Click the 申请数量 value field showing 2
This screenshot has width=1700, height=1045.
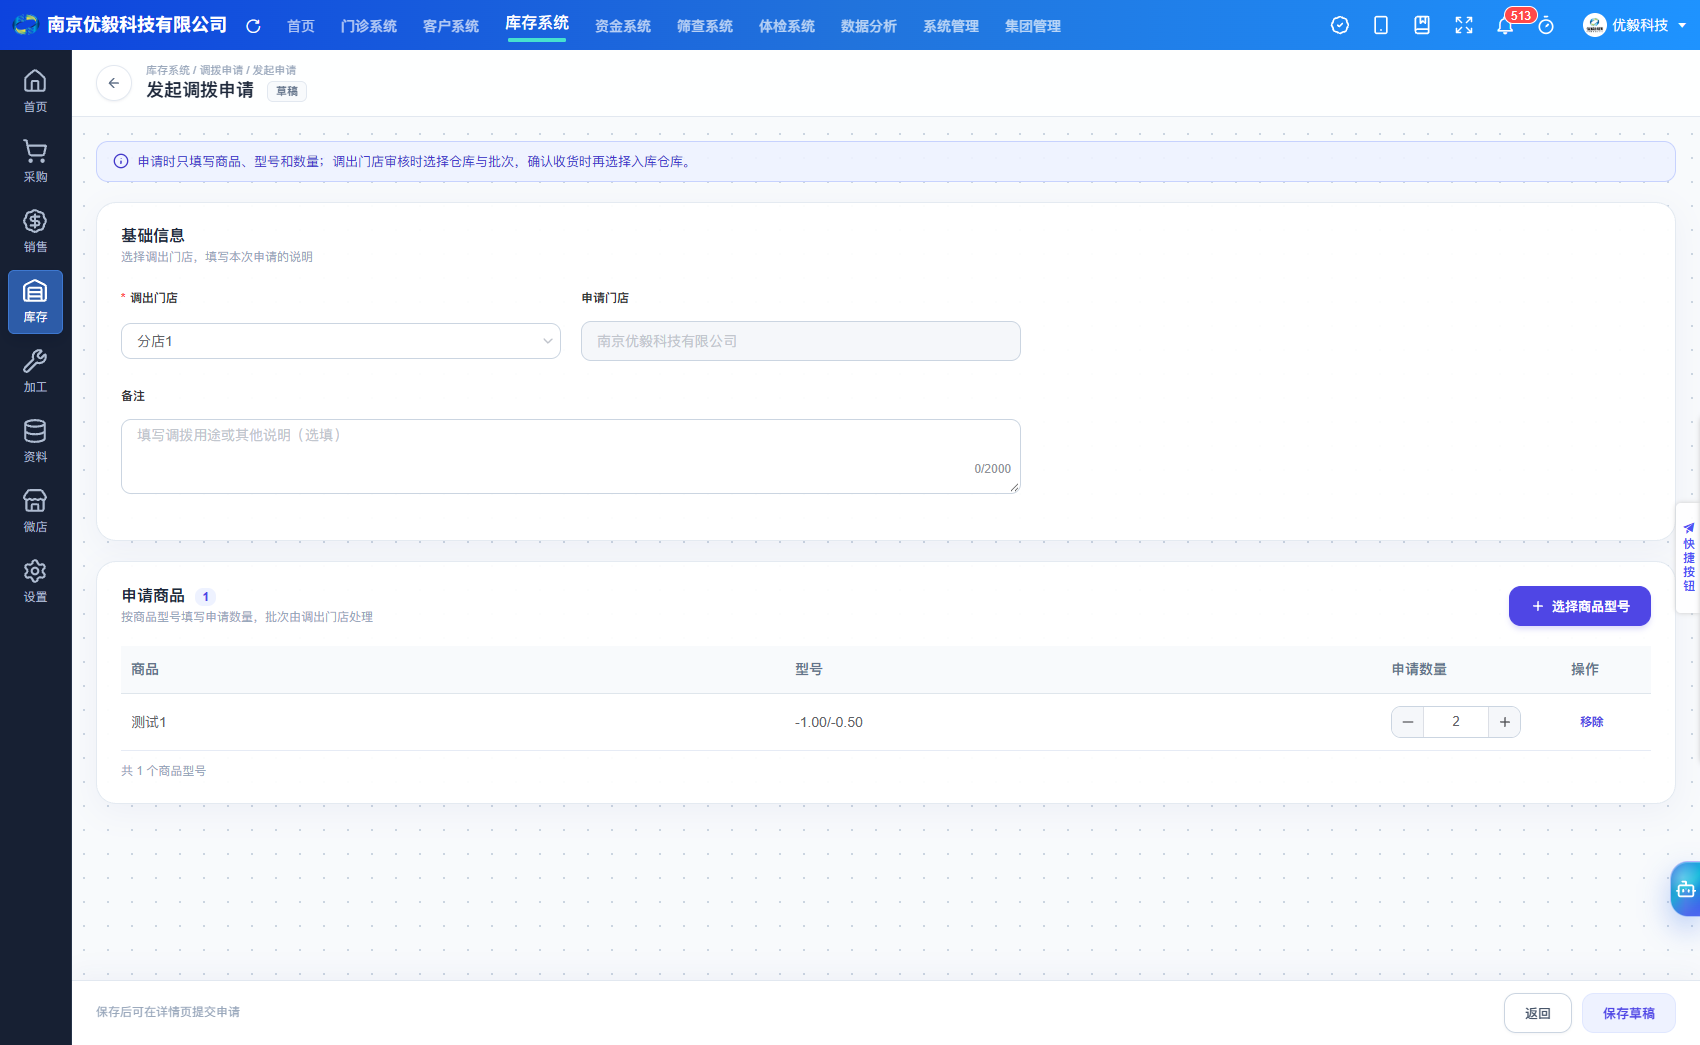1456,722
